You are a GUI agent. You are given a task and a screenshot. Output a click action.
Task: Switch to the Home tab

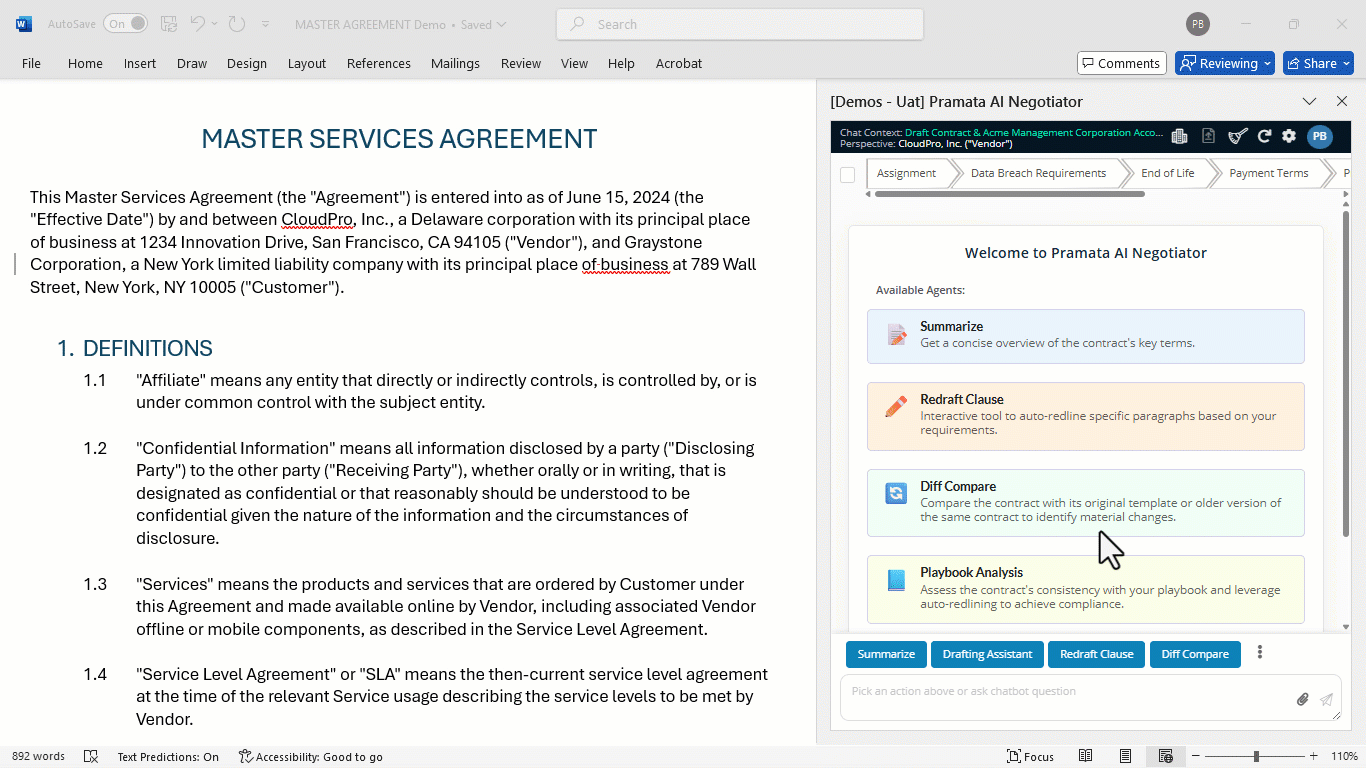85,63
